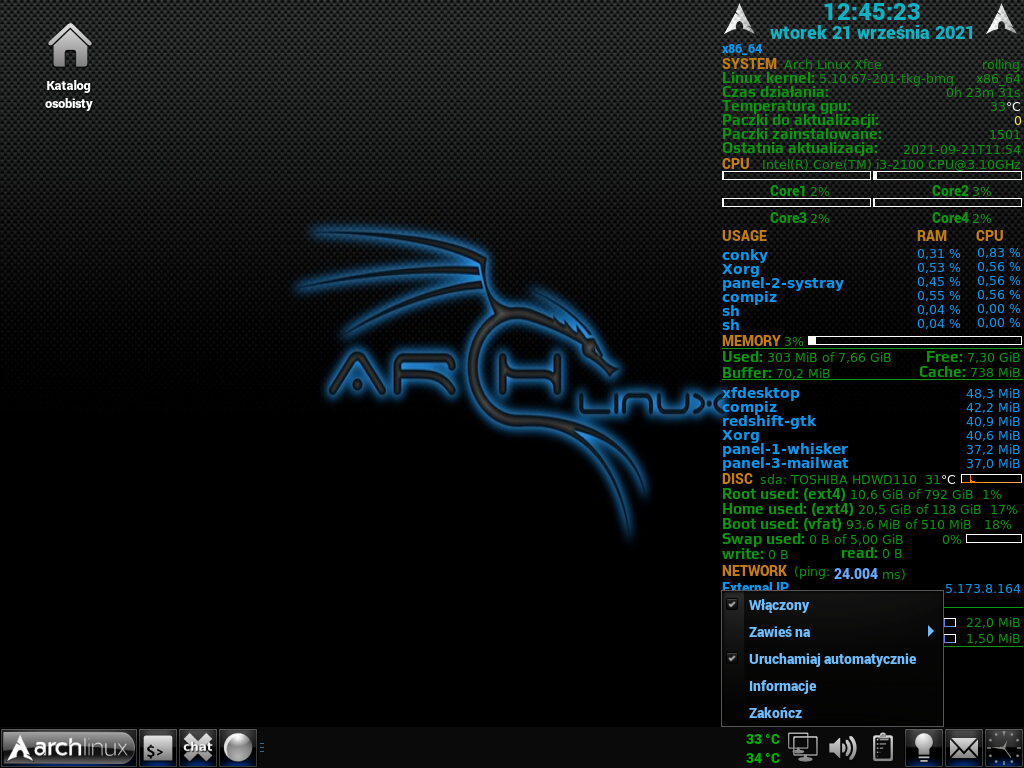
Task: Toggle the Włączony checkbox in Redshift menu
Action: (x=732, y=605)
